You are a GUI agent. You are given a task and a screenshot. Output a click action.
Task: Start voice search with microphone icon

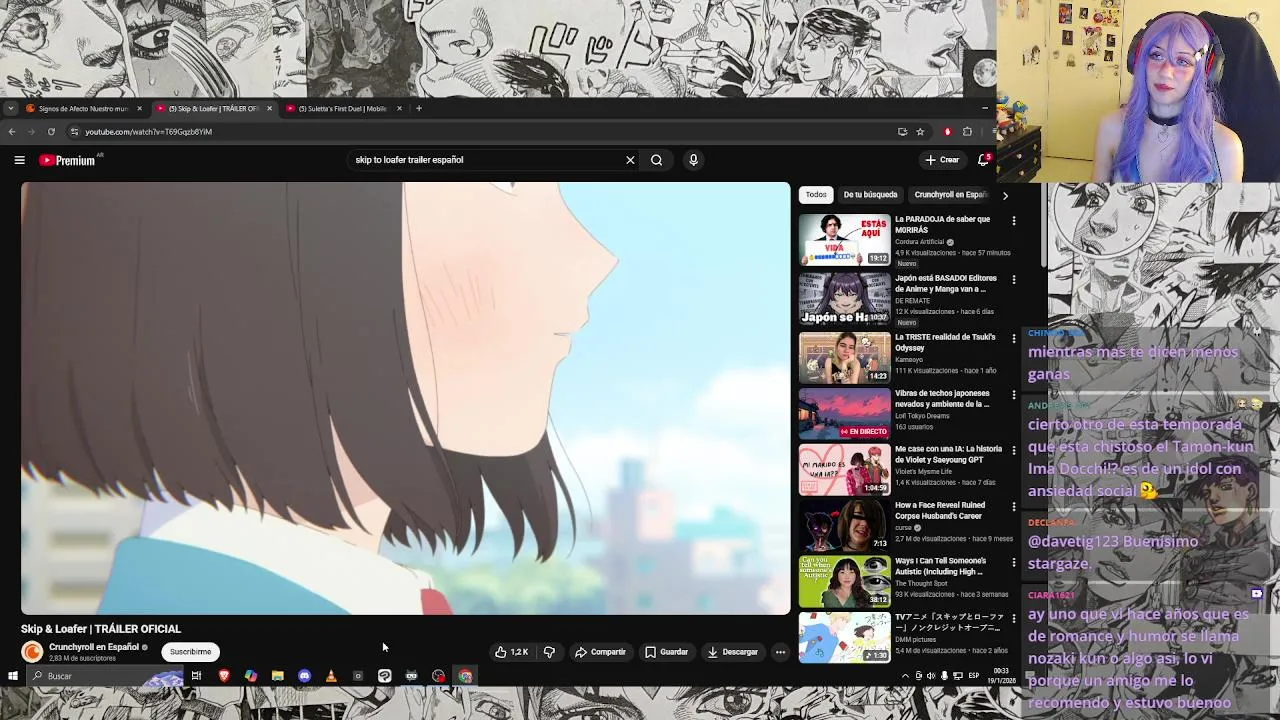pyautogui.click(x=693, y=160)
